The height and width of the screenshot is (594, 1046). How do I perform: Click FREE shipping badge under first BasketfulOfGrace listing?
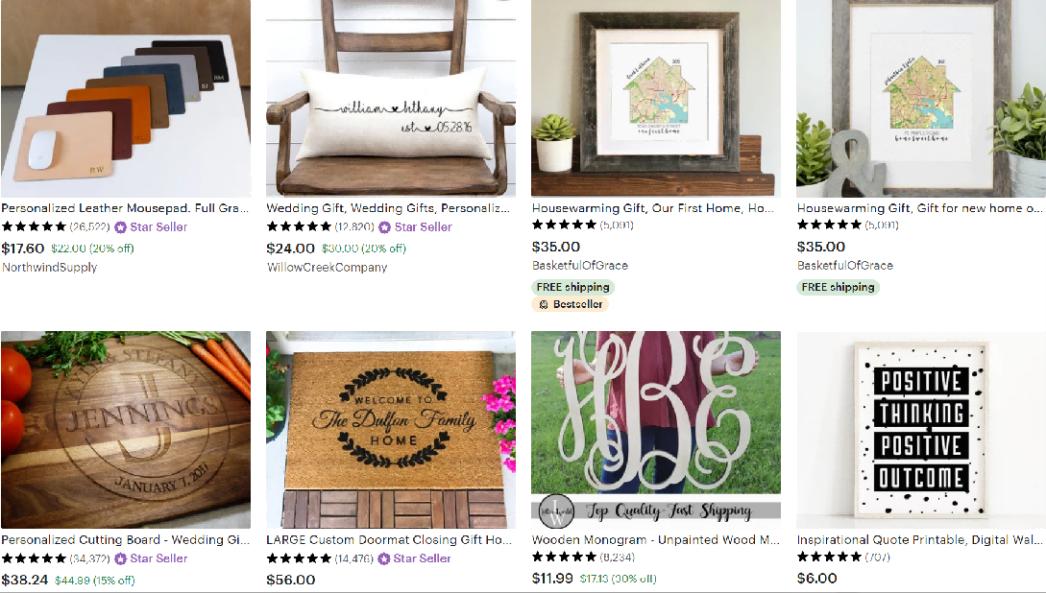[x=573, y=287]
